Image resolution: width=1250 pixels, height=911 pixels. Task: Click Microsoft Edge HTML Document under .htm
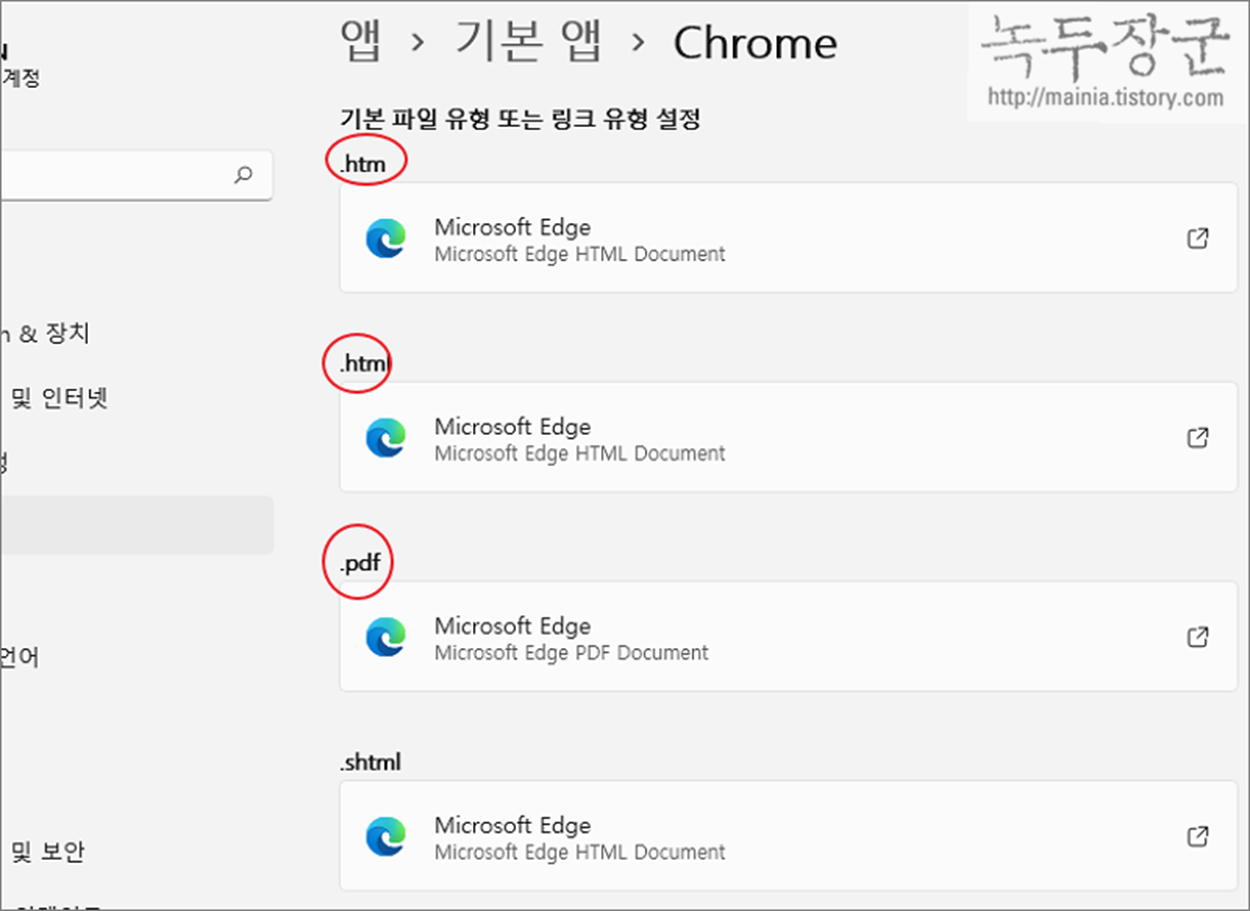[x=580, y=254]
